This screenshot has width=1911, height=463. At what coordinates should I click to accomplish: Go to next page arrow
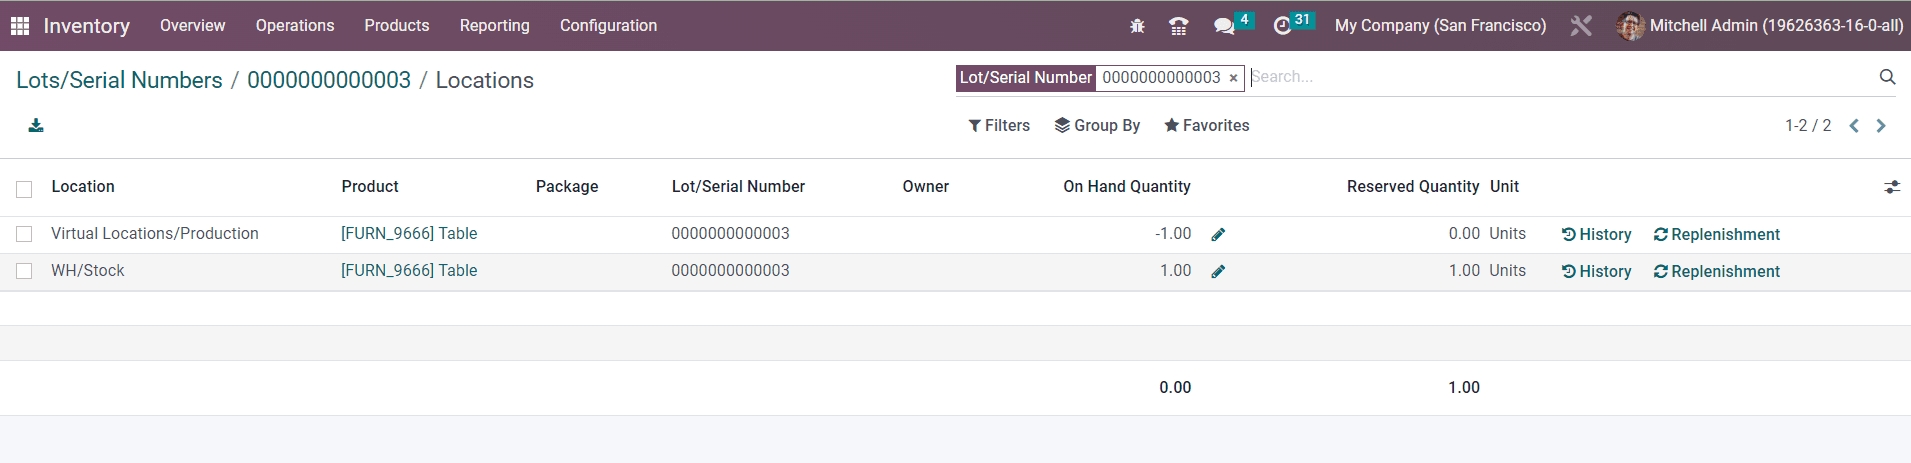[x=1881, y=126]
